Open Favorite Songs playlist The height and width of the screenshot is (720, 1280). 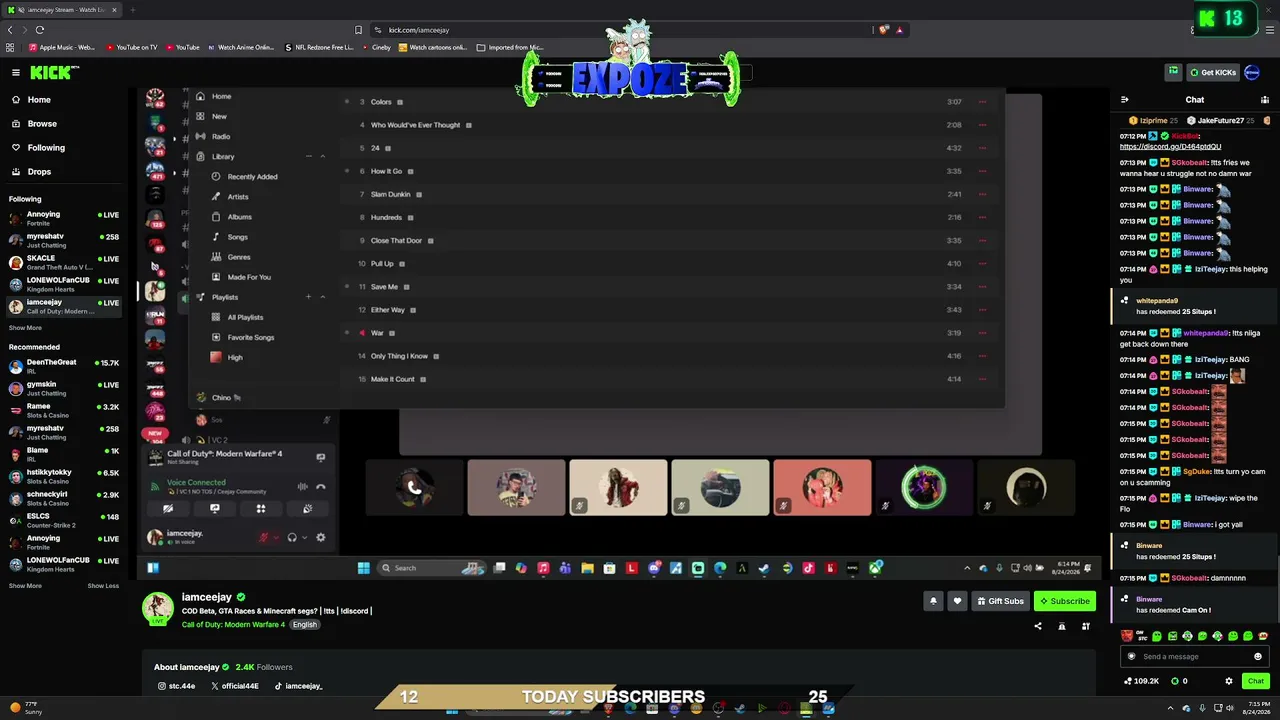(250, 337)
